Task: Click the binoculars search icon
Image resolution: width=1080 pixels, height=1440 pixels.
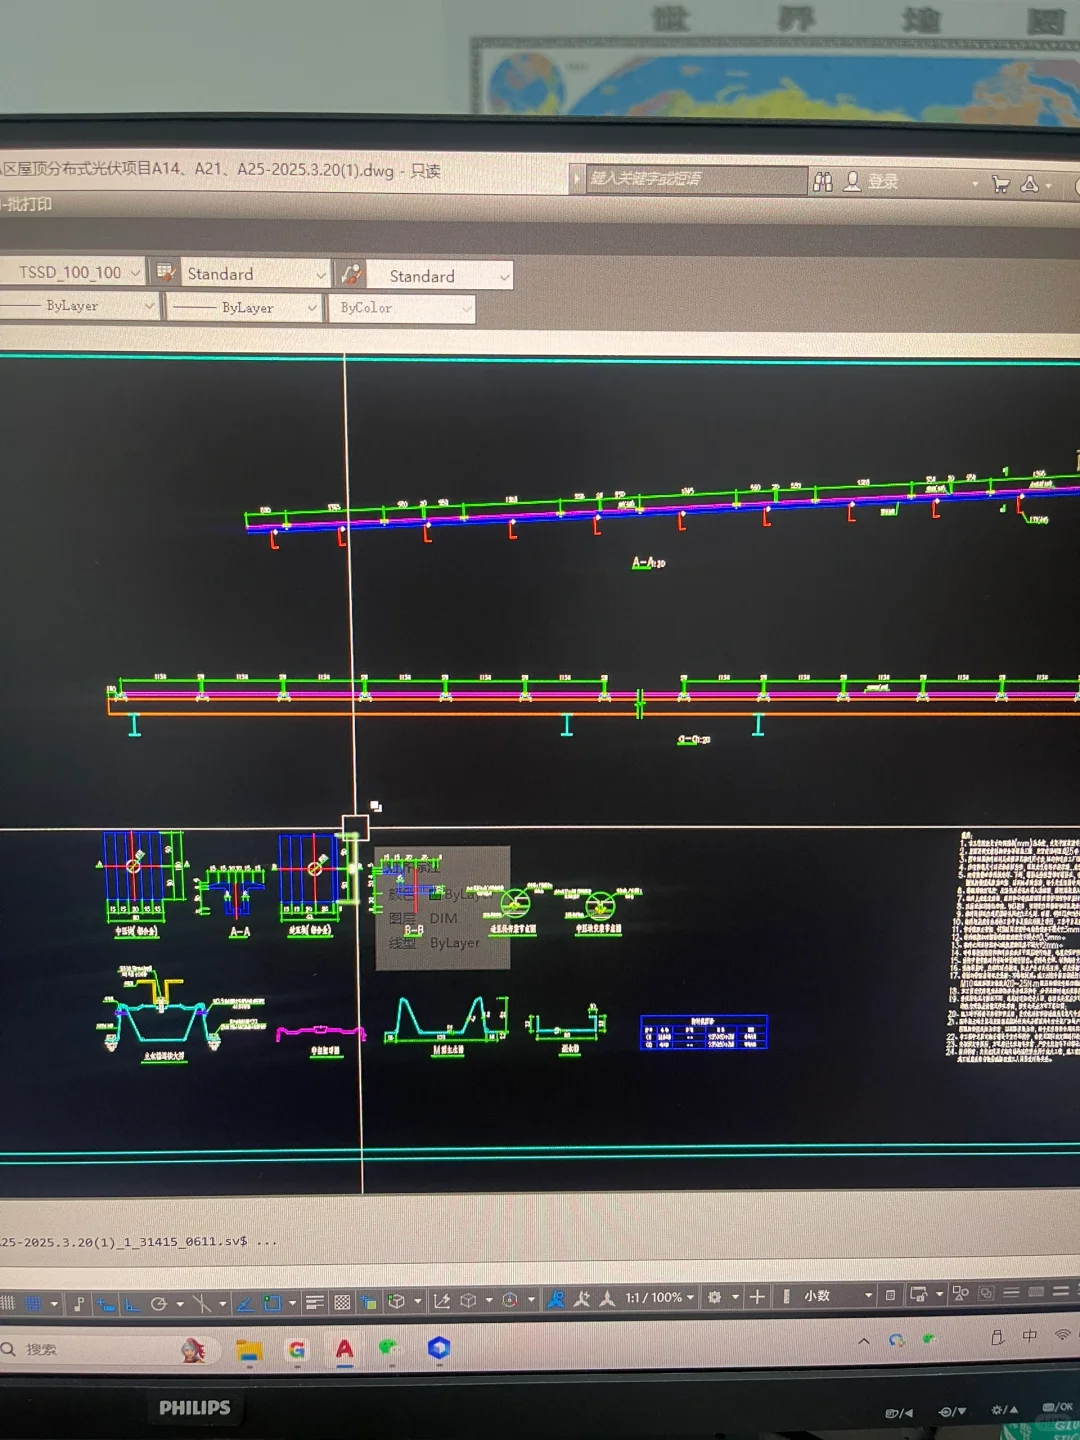Action: [823, 181]
